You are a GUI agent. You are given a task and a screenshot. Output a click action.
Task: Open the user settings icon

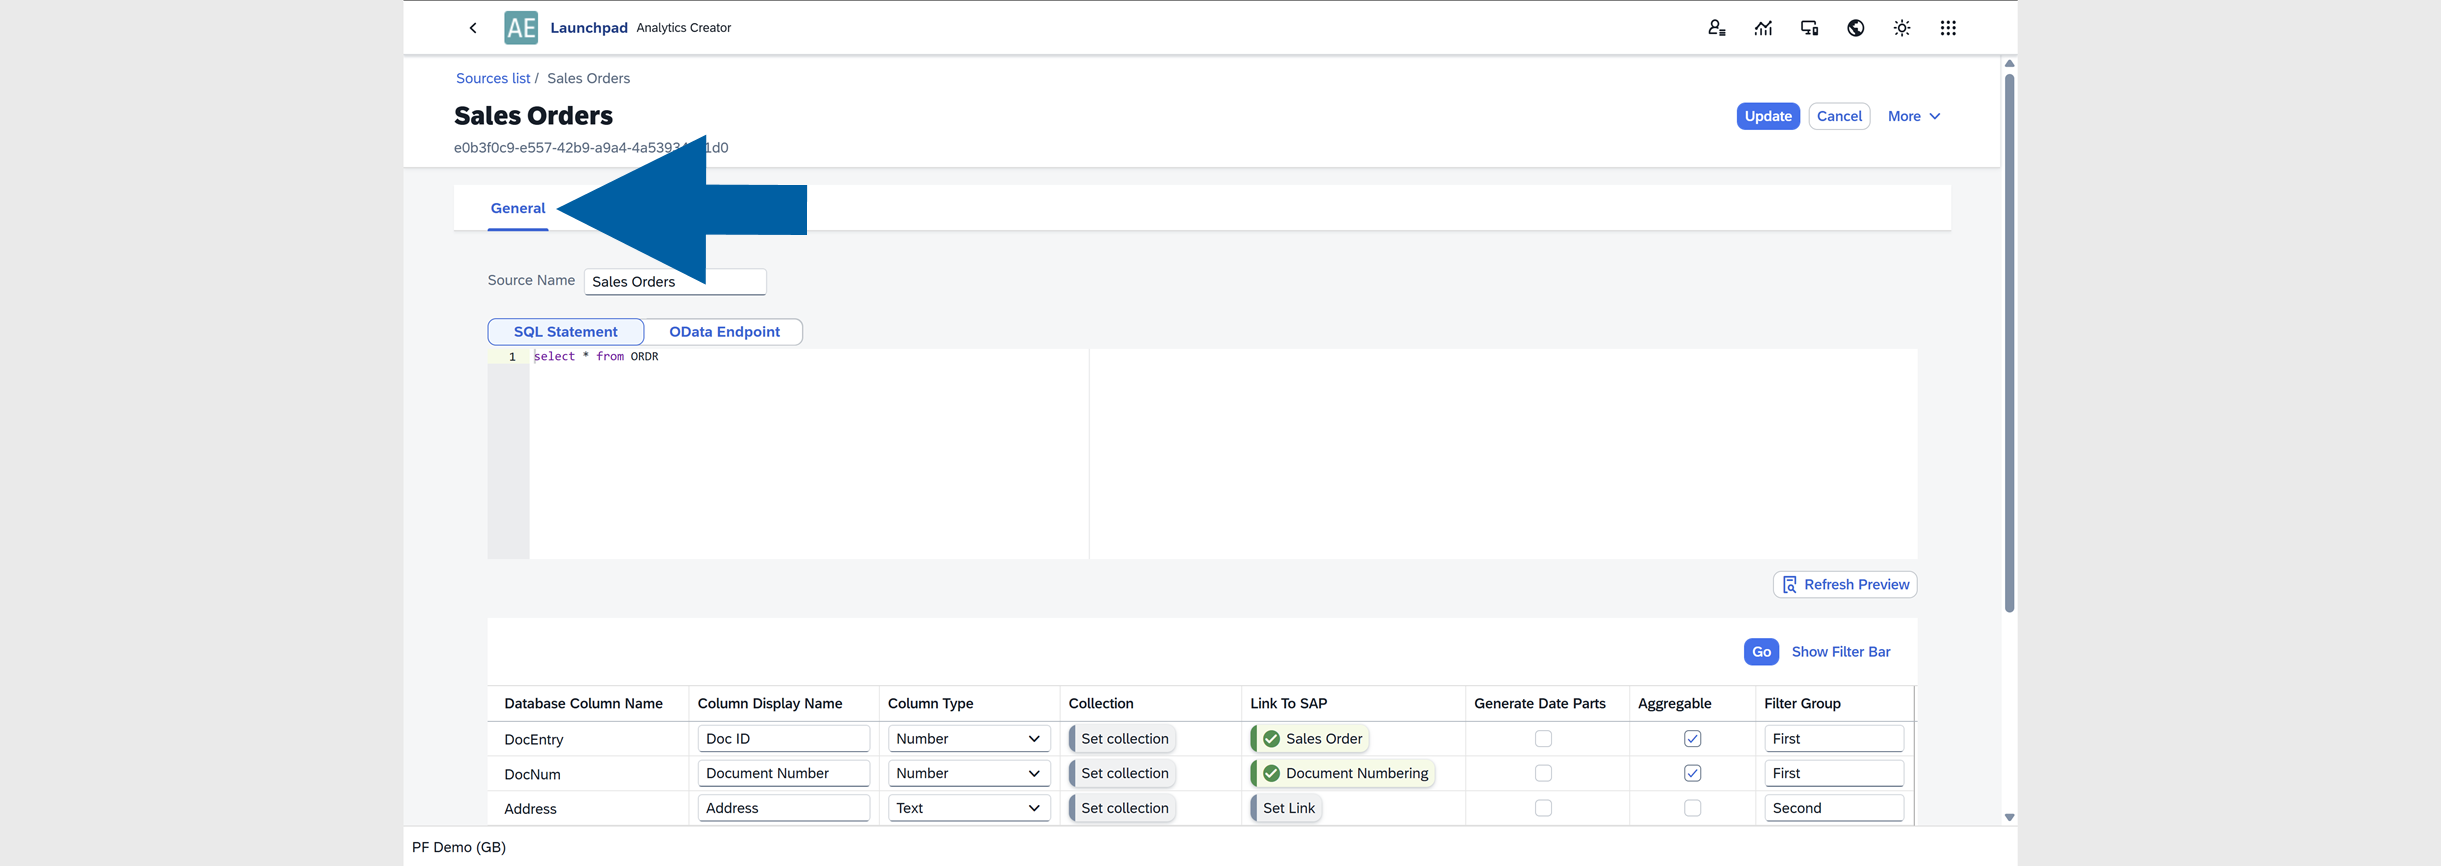coord(1716,28)
